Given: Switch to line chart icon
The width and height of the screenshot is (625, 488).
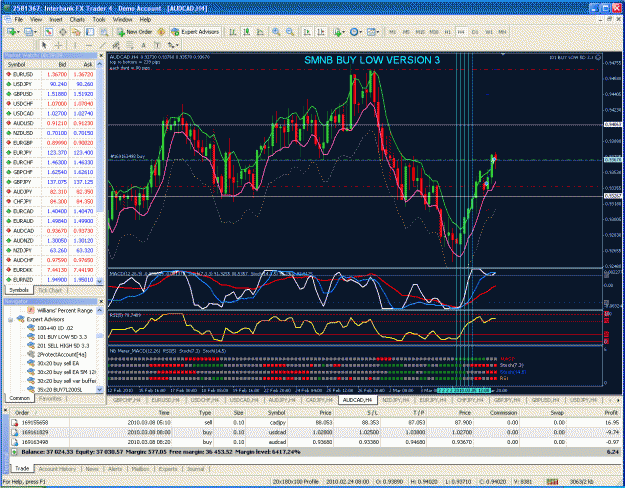Looking at the screenshot, I should click(x=260, y=32).
